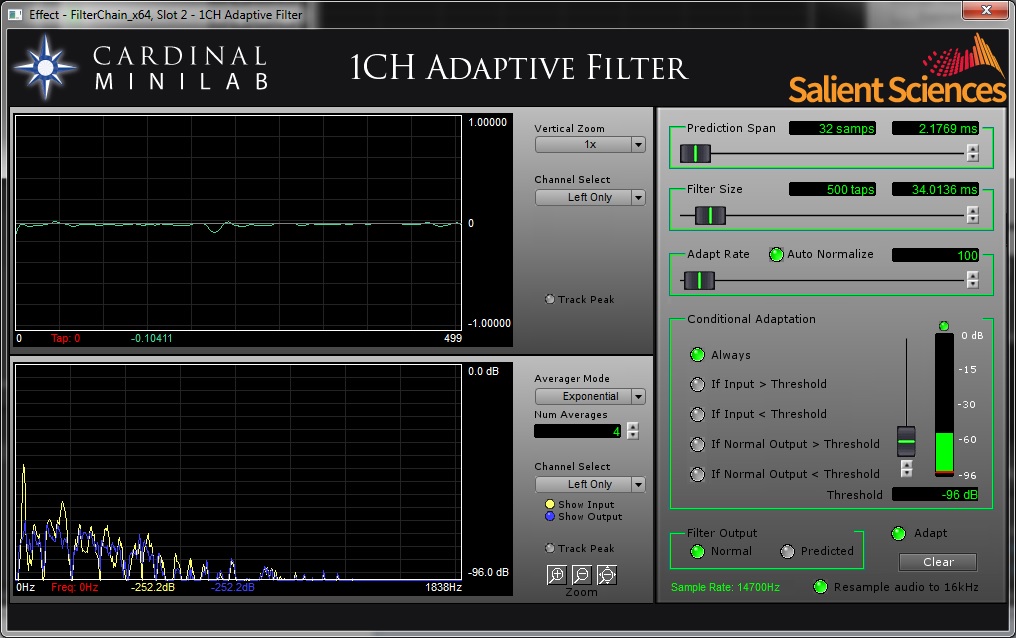
Task: Click the zoom reset magnifier icon
Action: (606, 575)
